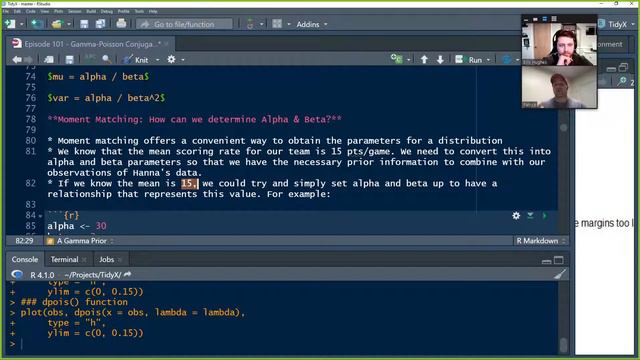Switch to the Jobs tab

(107, 259)
